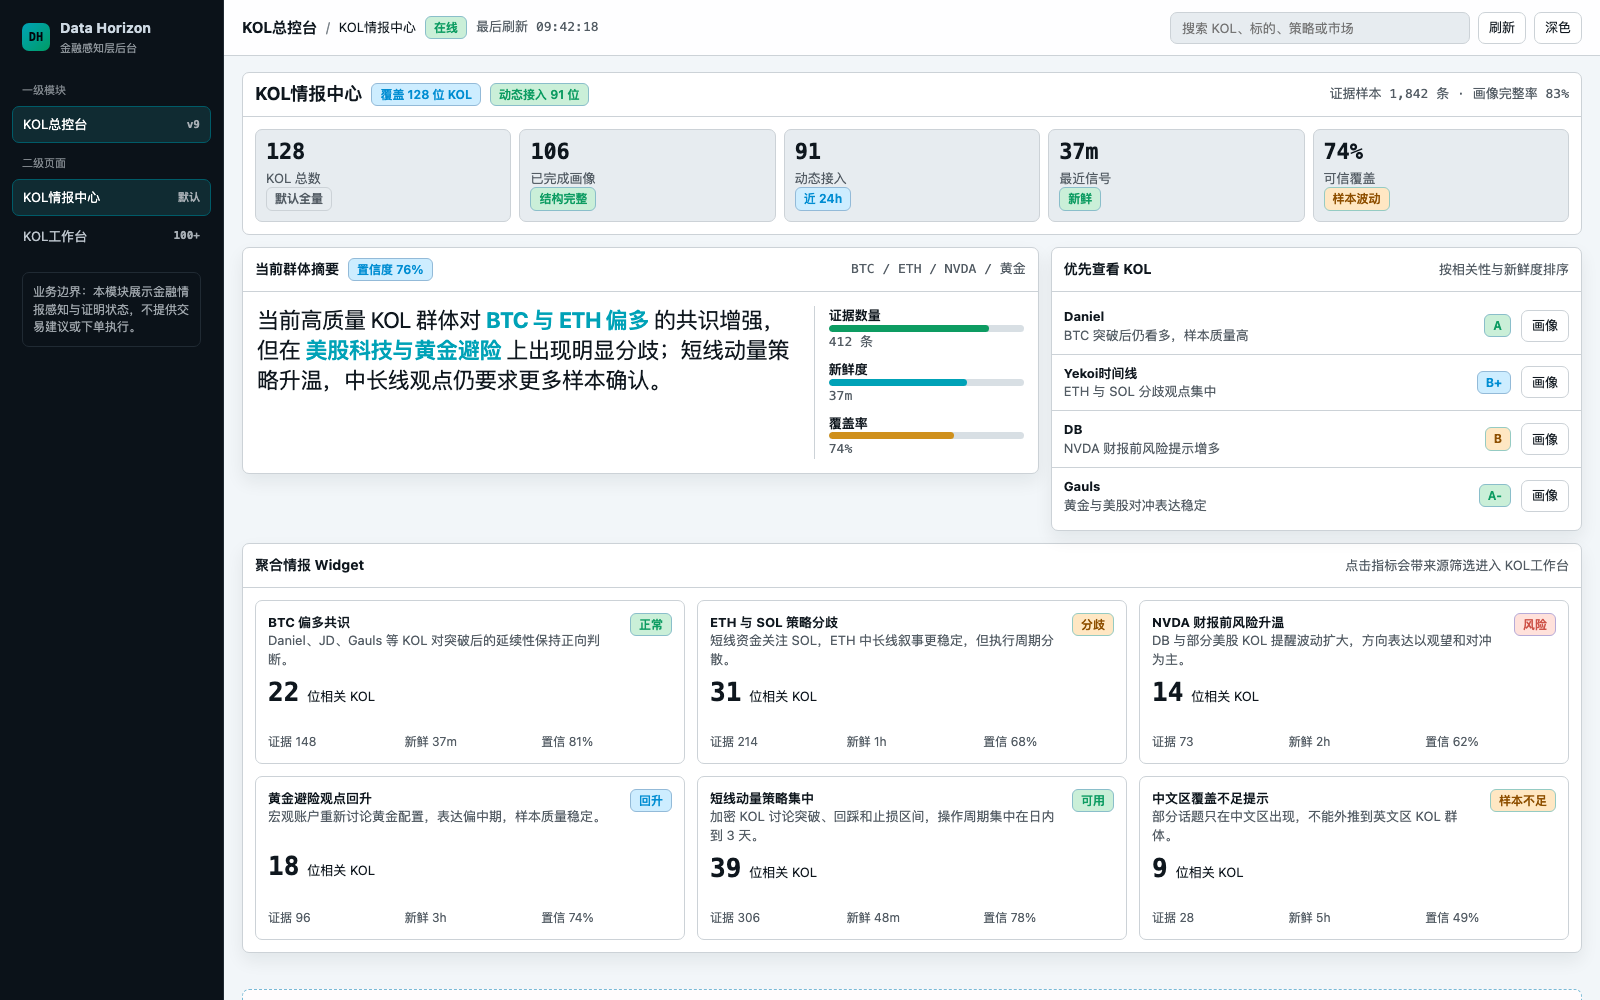1600x1000 pixels.
Task: Click 14 位相关 KOL metric
Action: [x=1205, y=693]
